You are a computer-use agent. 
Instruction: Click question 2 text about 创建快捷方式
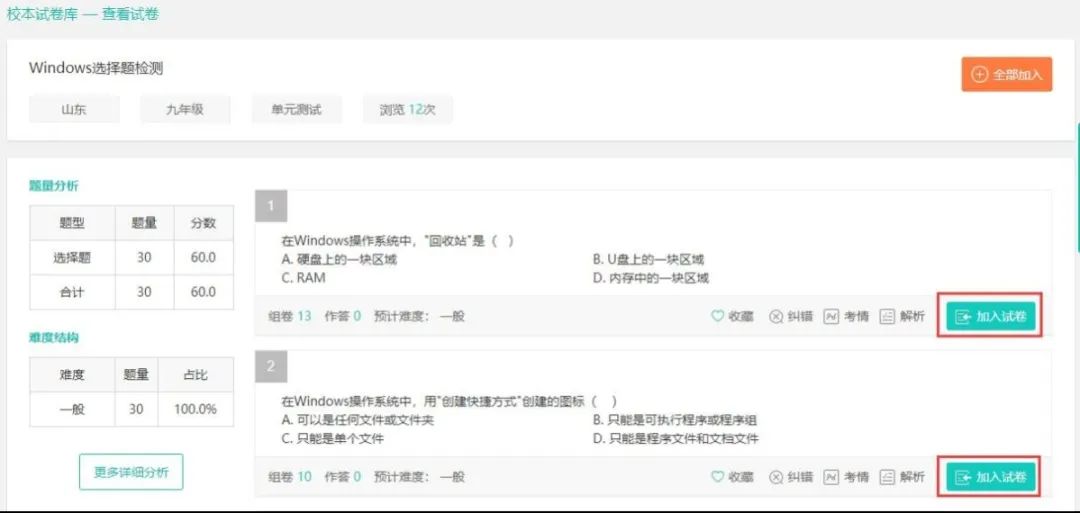point(449,401)
